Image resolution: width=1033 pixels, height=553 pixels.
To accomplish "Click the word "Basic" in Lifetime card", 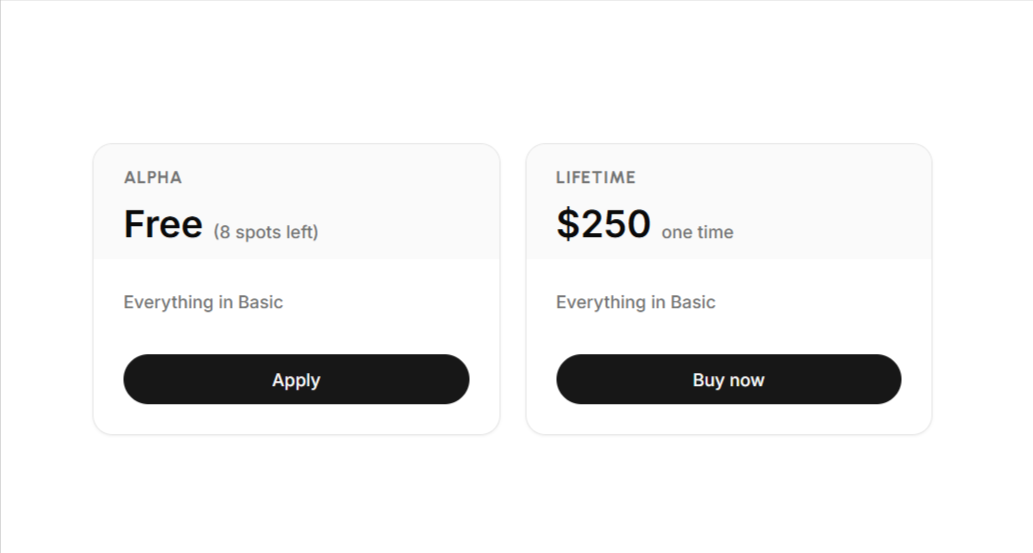I will click(x=693, y=302).
